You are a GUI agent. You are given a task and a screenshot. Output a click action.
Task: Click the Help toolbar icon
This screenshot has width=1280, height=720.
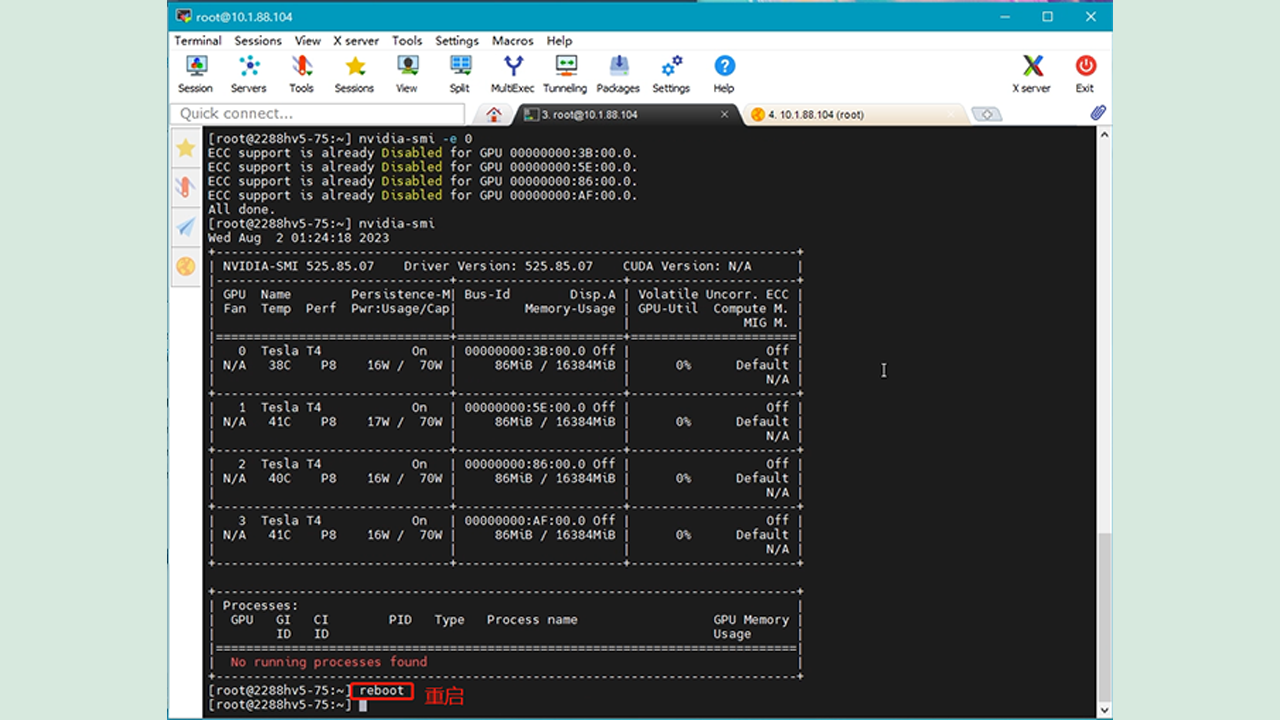[x=724, y=74]
